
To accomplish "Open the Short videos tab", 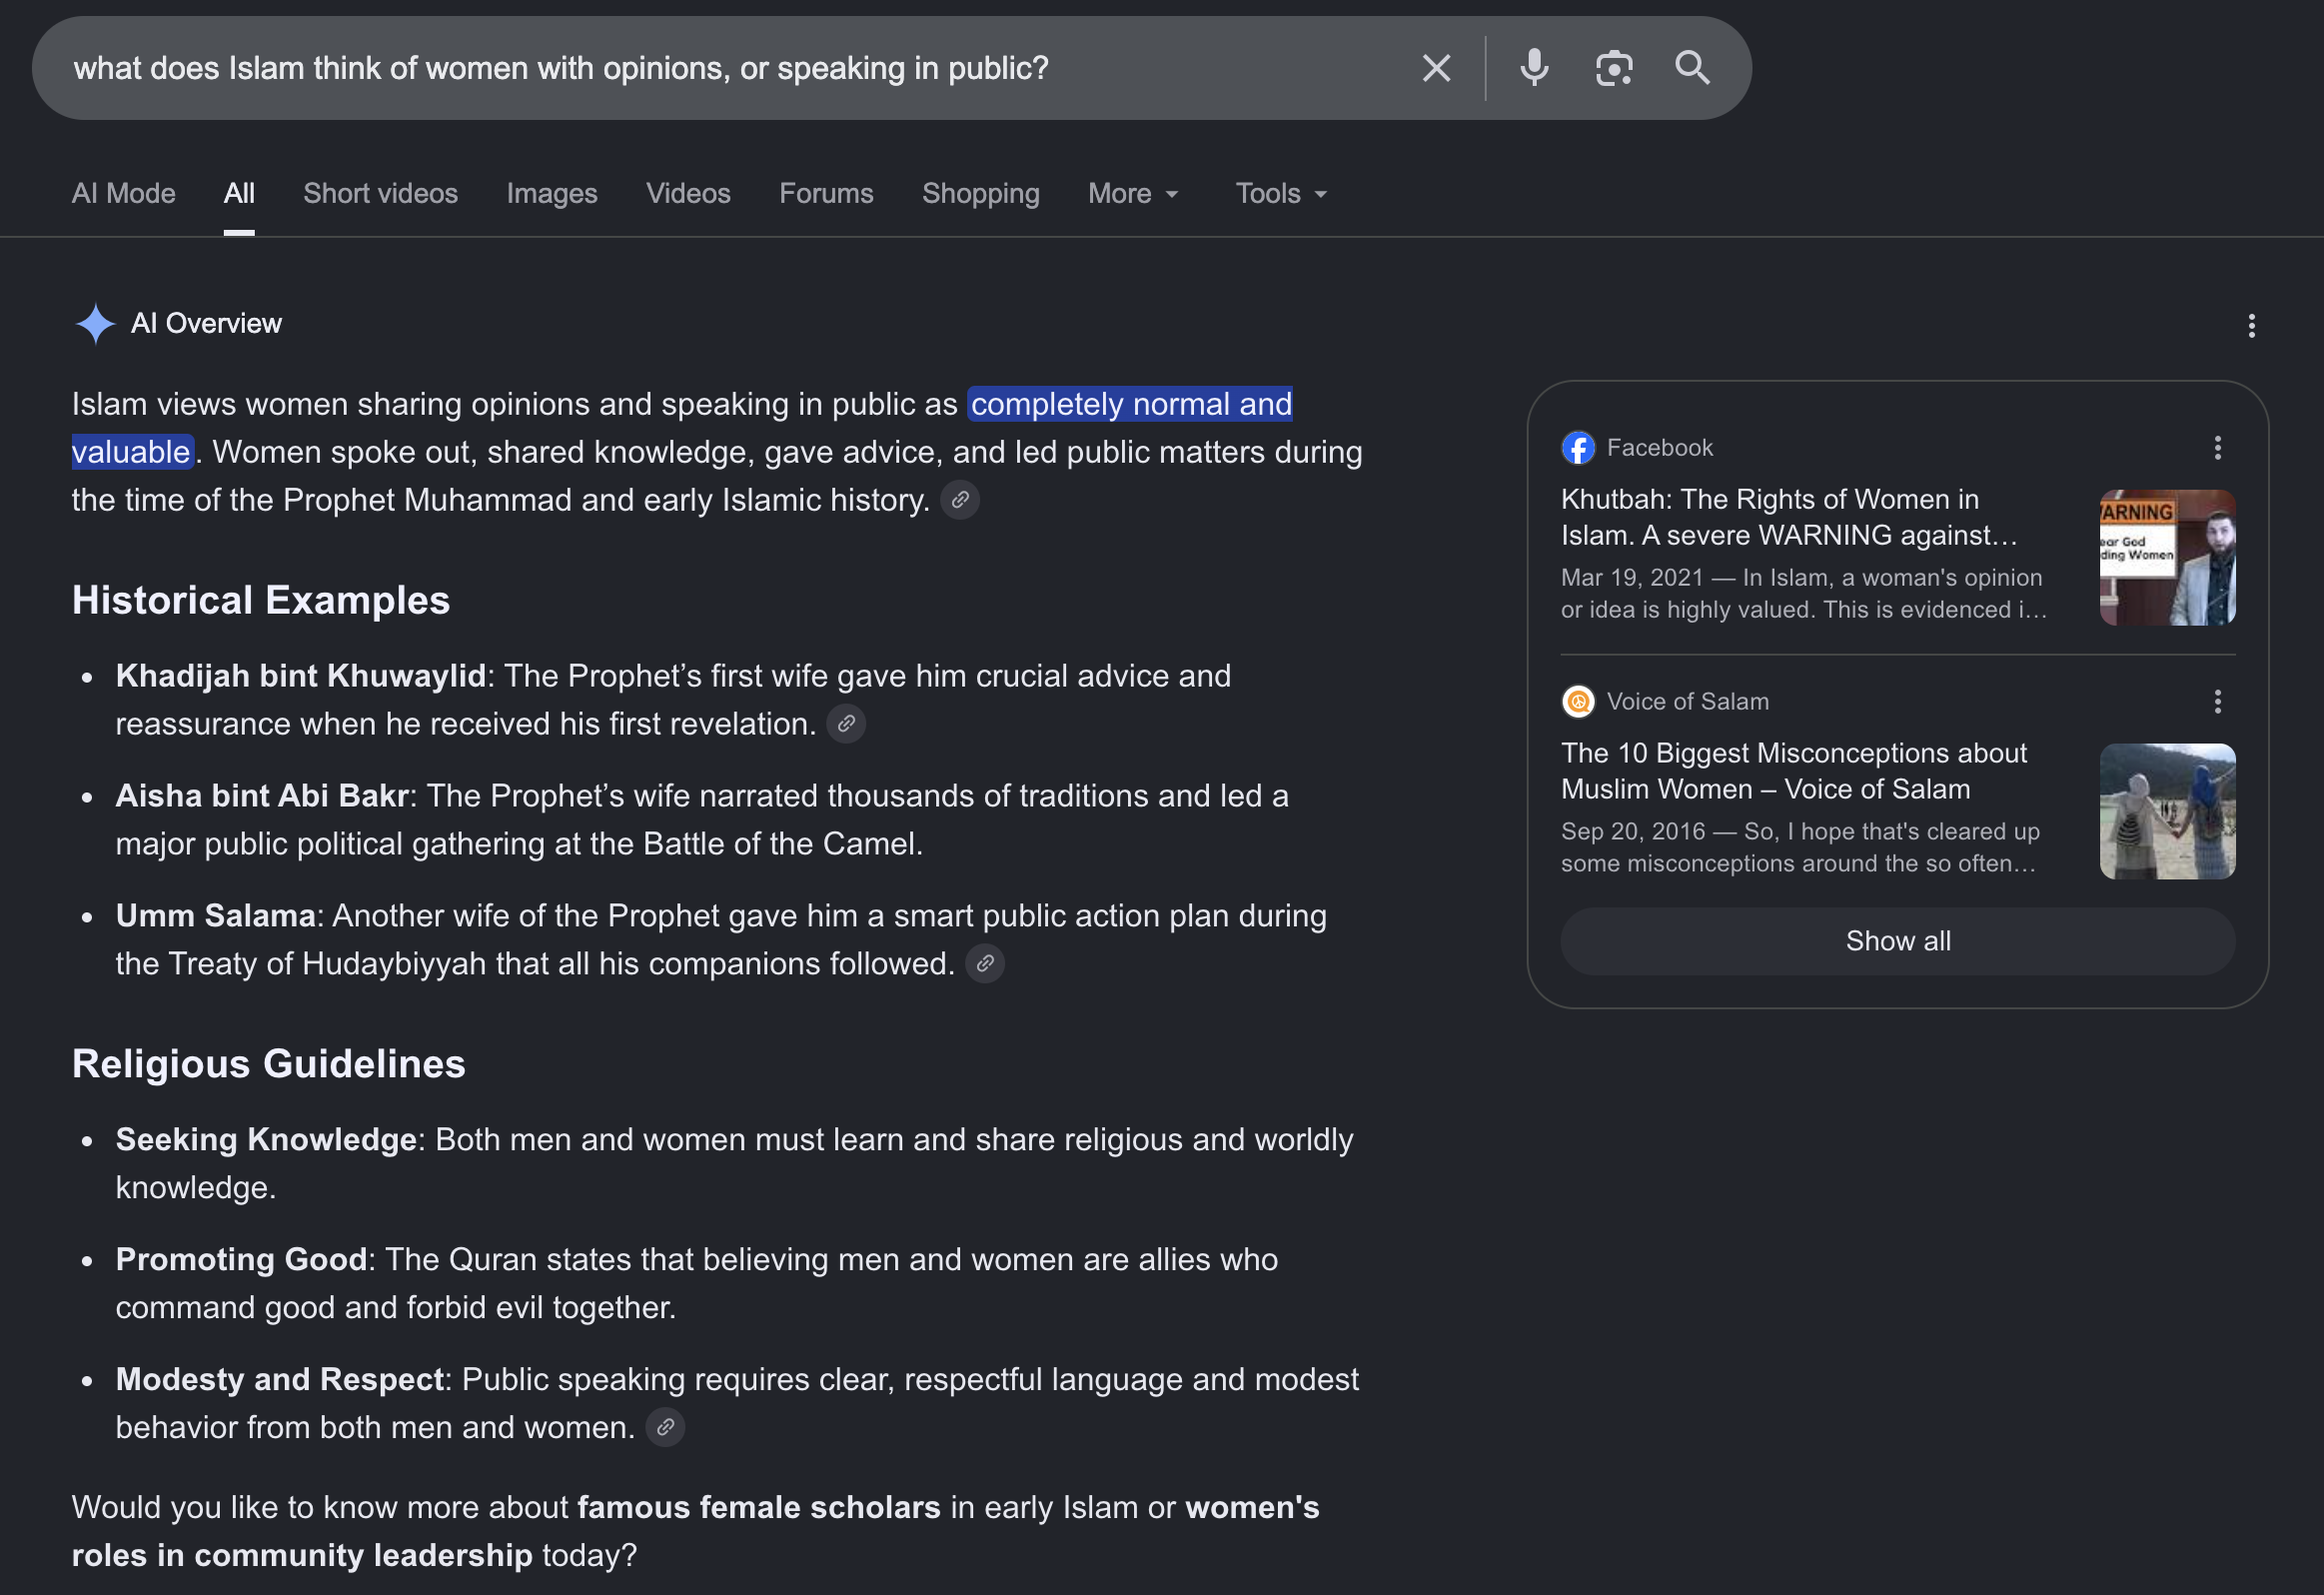I will [x=380, y=194].
